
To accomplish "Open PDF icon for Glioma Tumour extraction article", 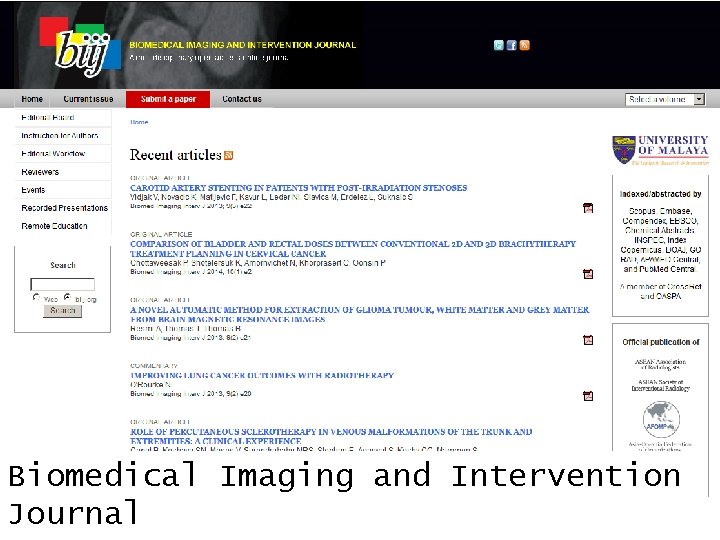I will 588,340.
